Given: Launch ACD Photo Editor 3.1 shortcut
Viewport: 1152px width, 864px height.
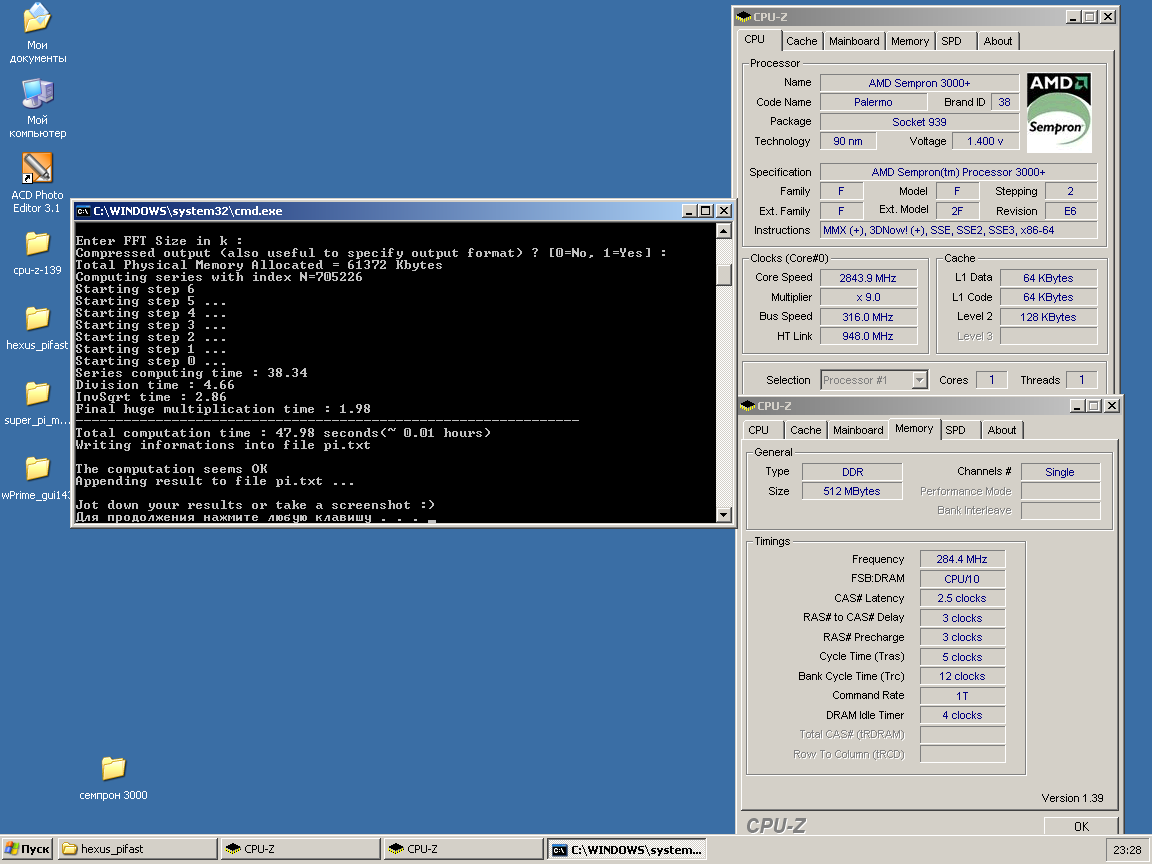Looking at the screenshot, I should click(37, 183).
